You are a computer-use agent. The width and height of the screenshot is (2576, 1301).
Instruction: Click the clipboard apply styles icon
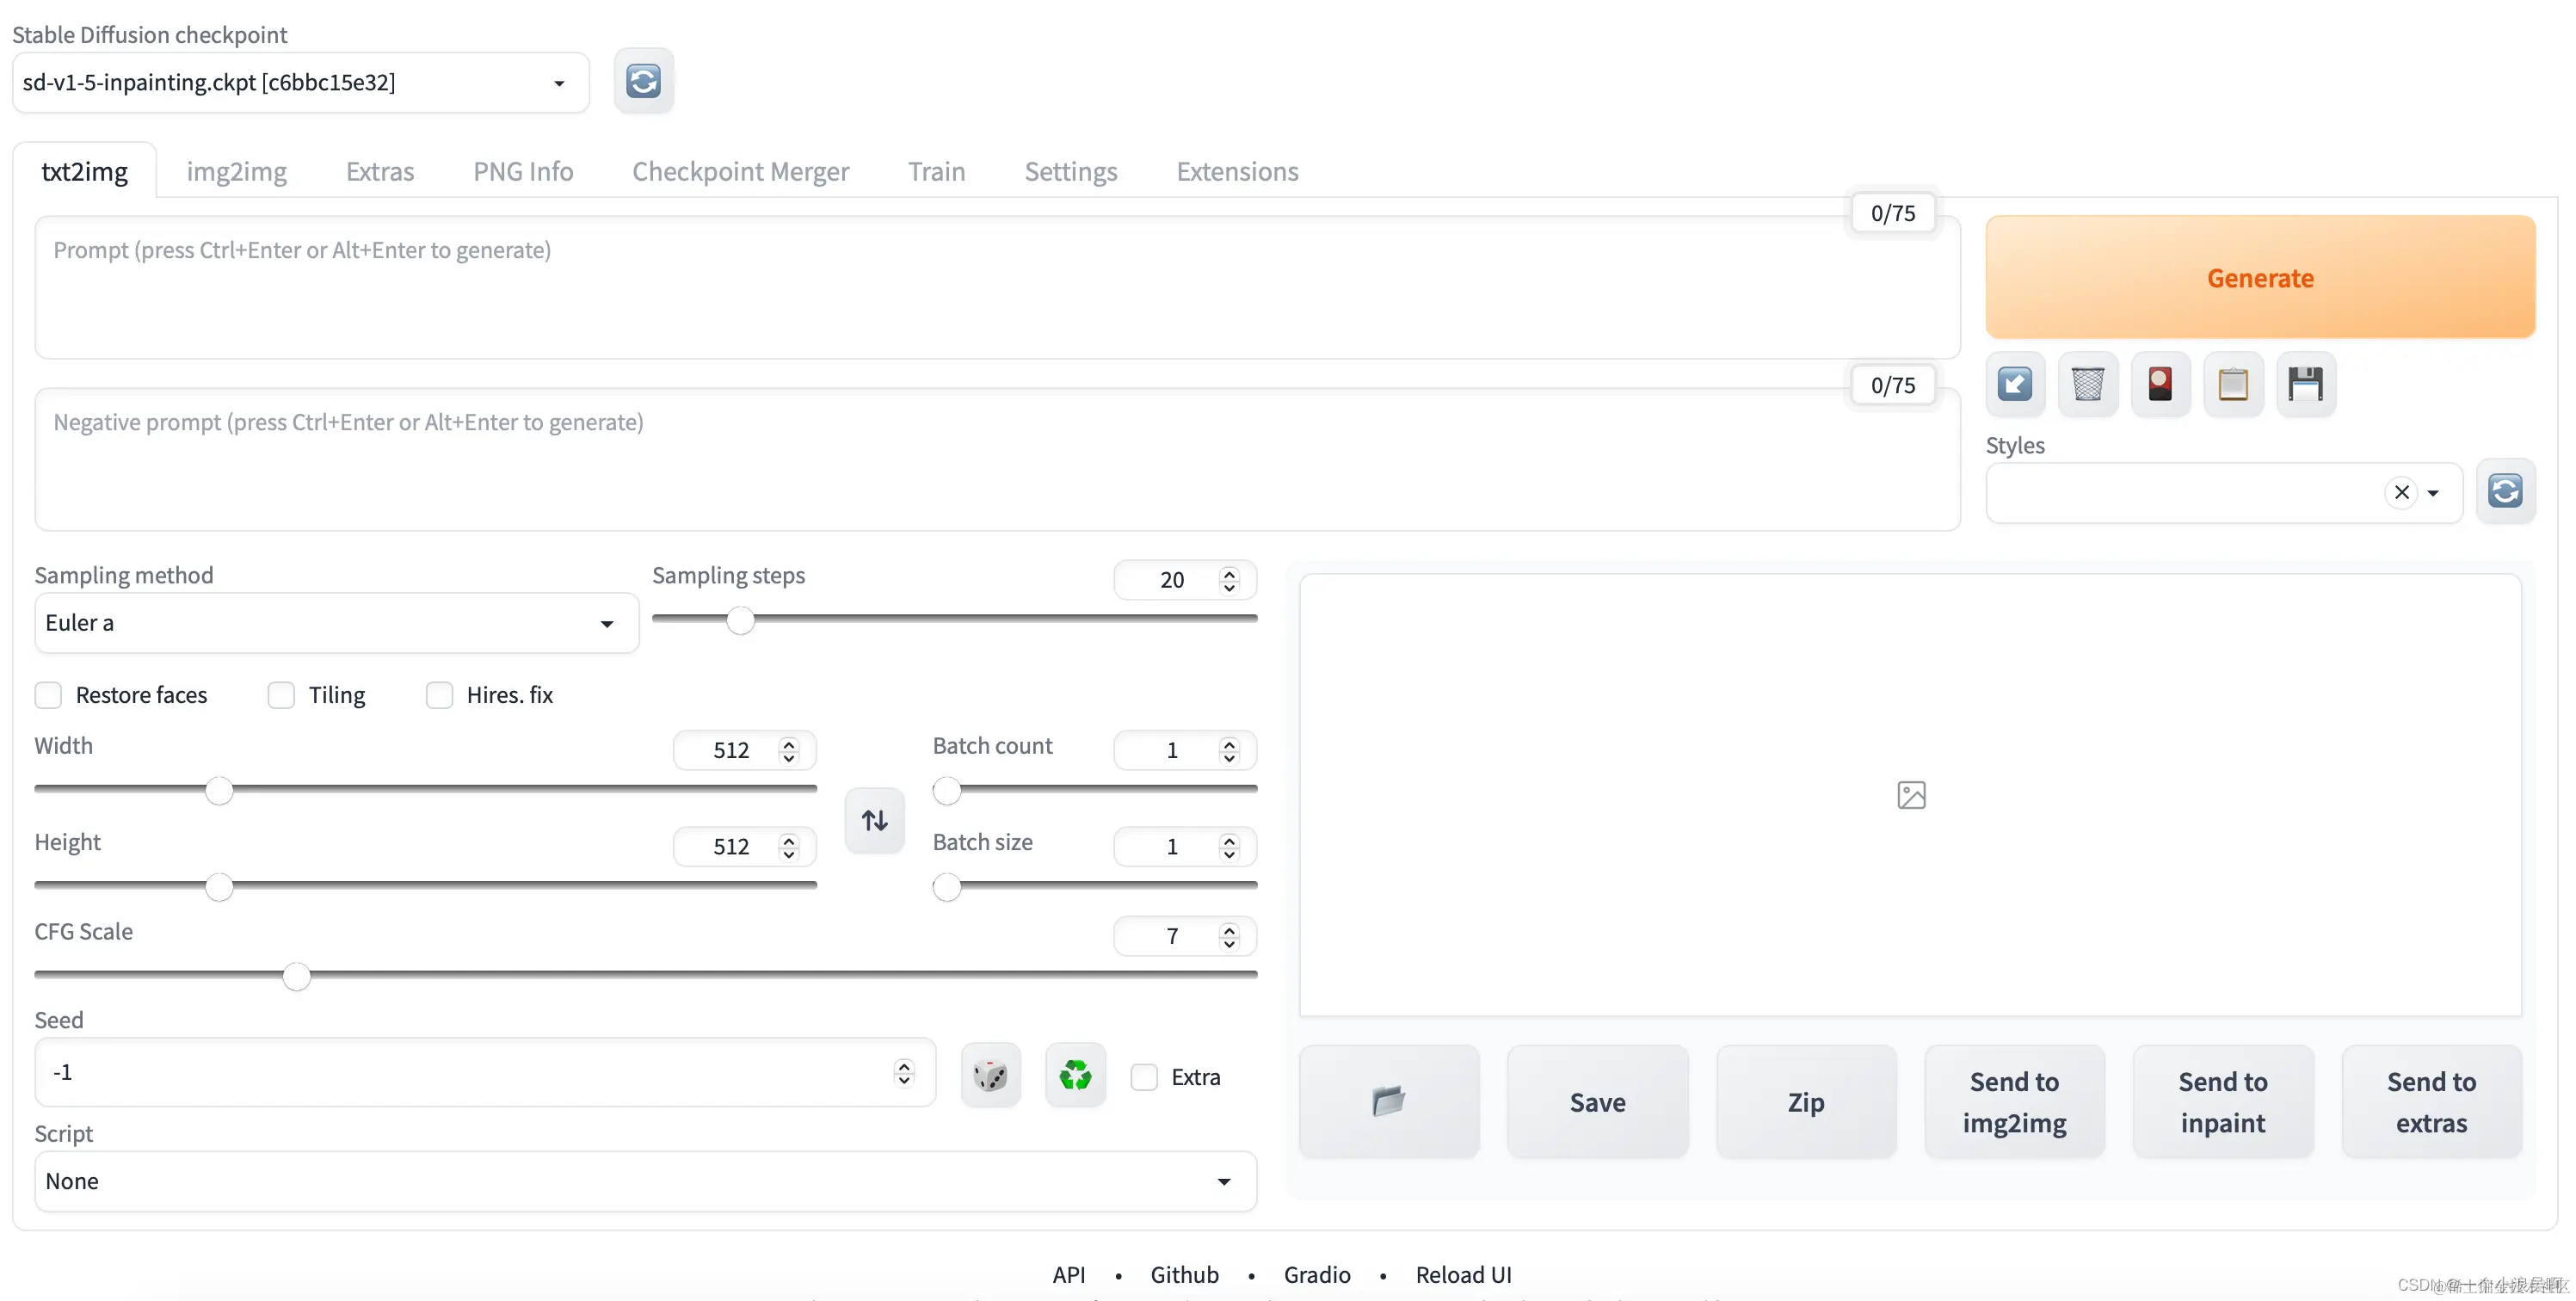tap(2233, 384)
